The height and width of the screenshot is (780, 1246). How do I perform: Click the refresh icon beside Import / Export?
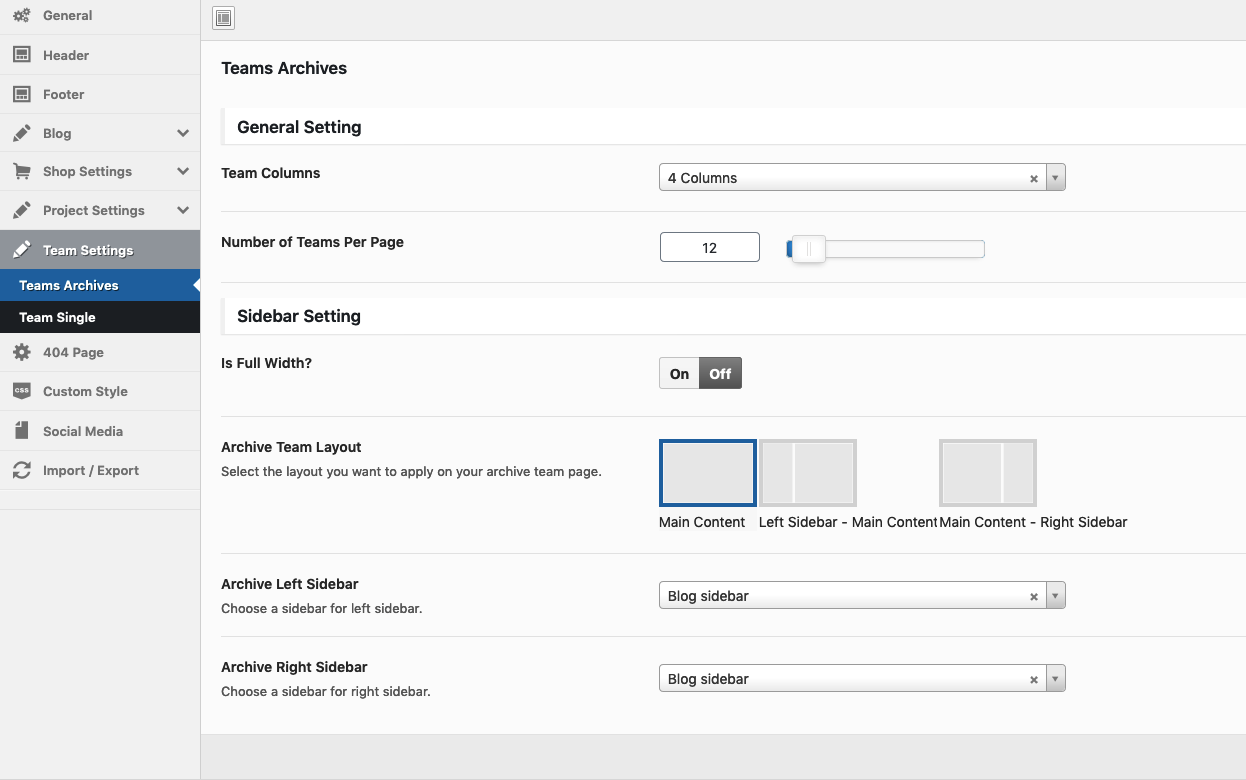pyautogui.click(x=21, y=470)
